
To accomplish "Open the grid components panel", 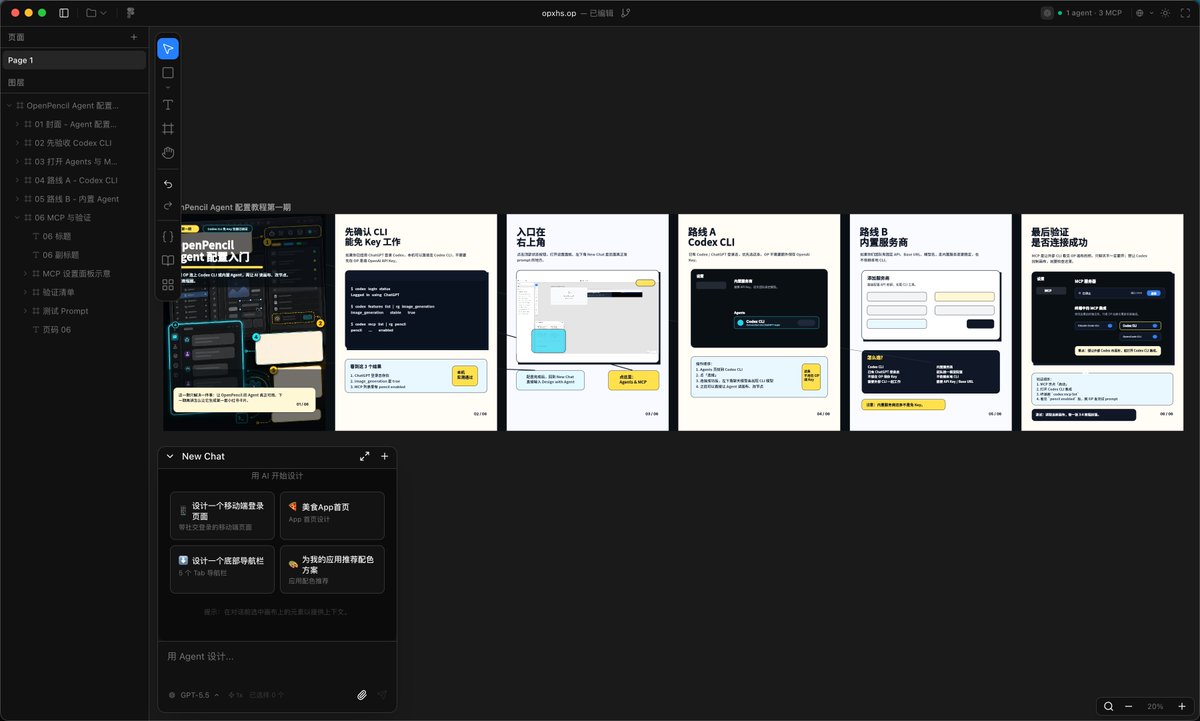I will pos(168,285).
